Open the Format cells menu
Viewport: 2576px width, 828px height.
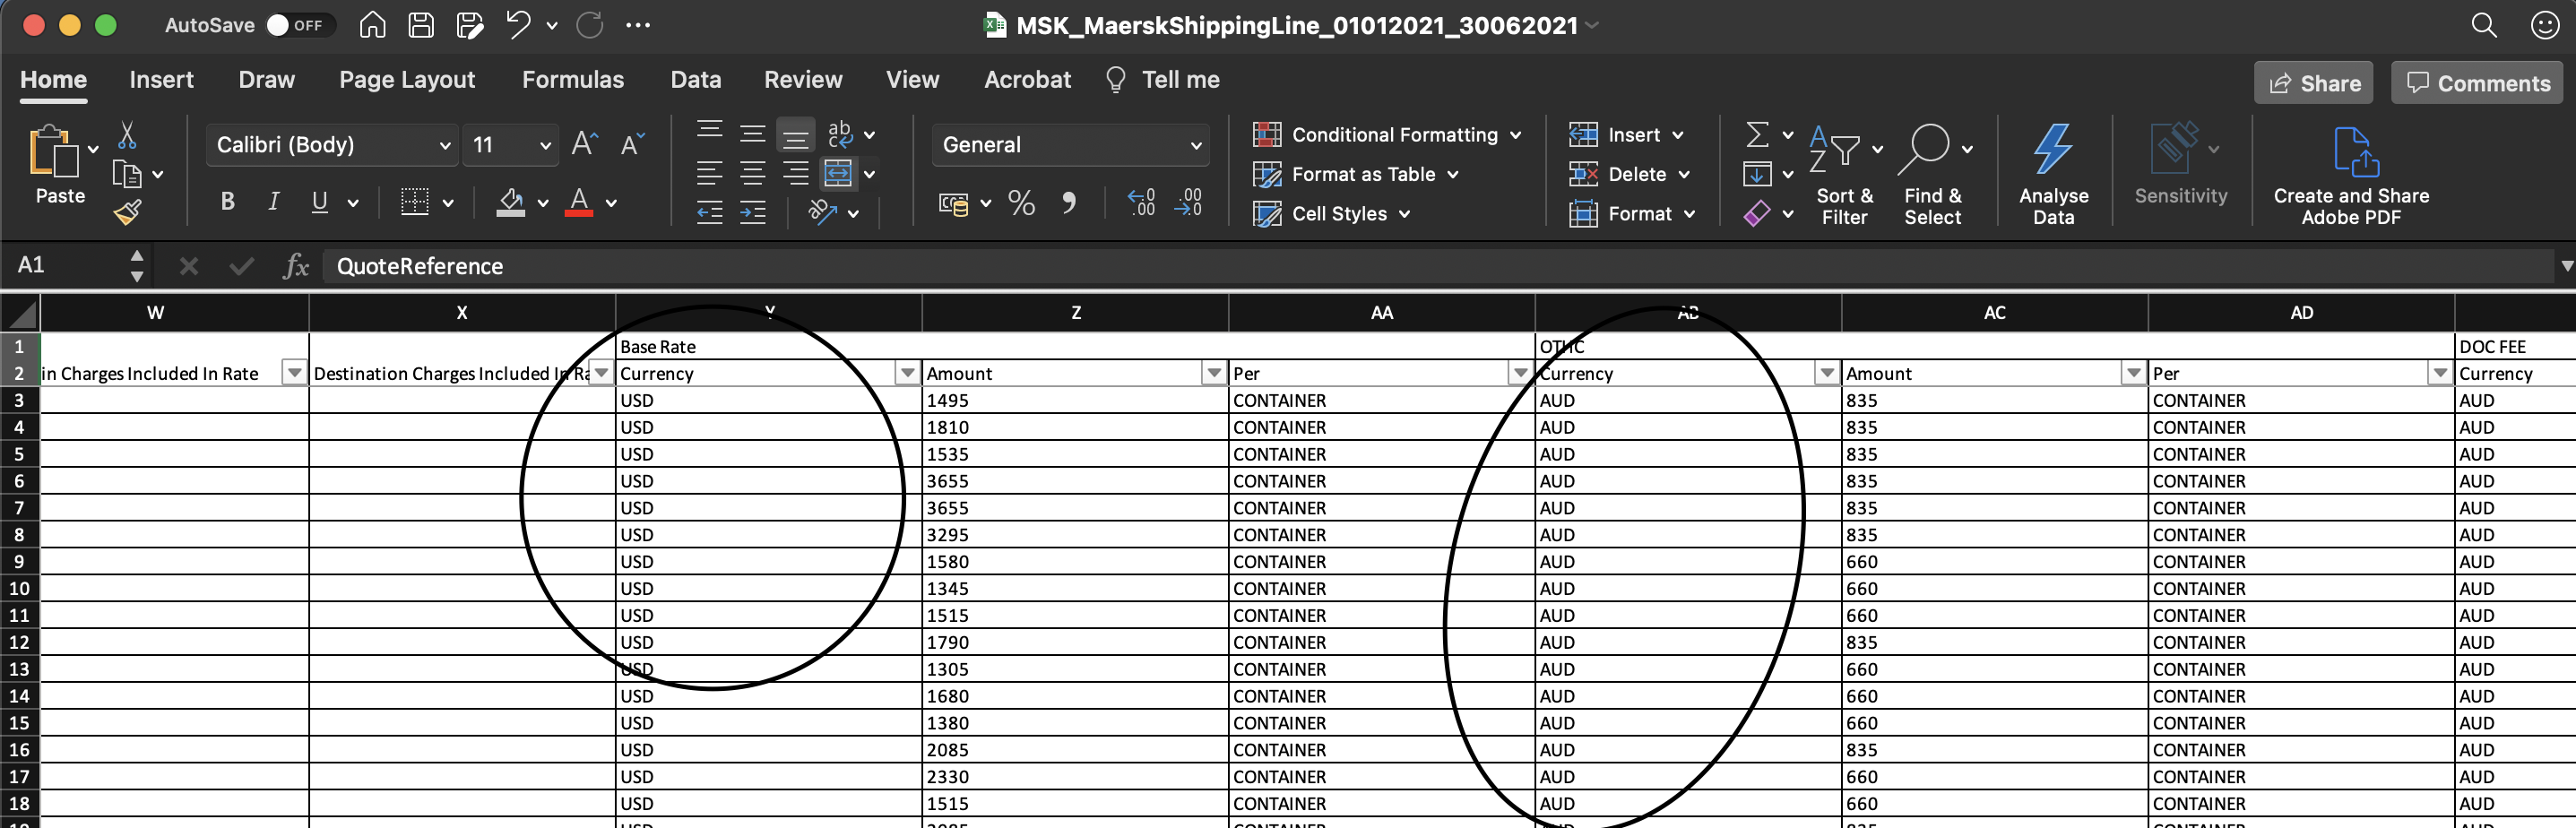pyautogui.click(x=1632, y=214)
